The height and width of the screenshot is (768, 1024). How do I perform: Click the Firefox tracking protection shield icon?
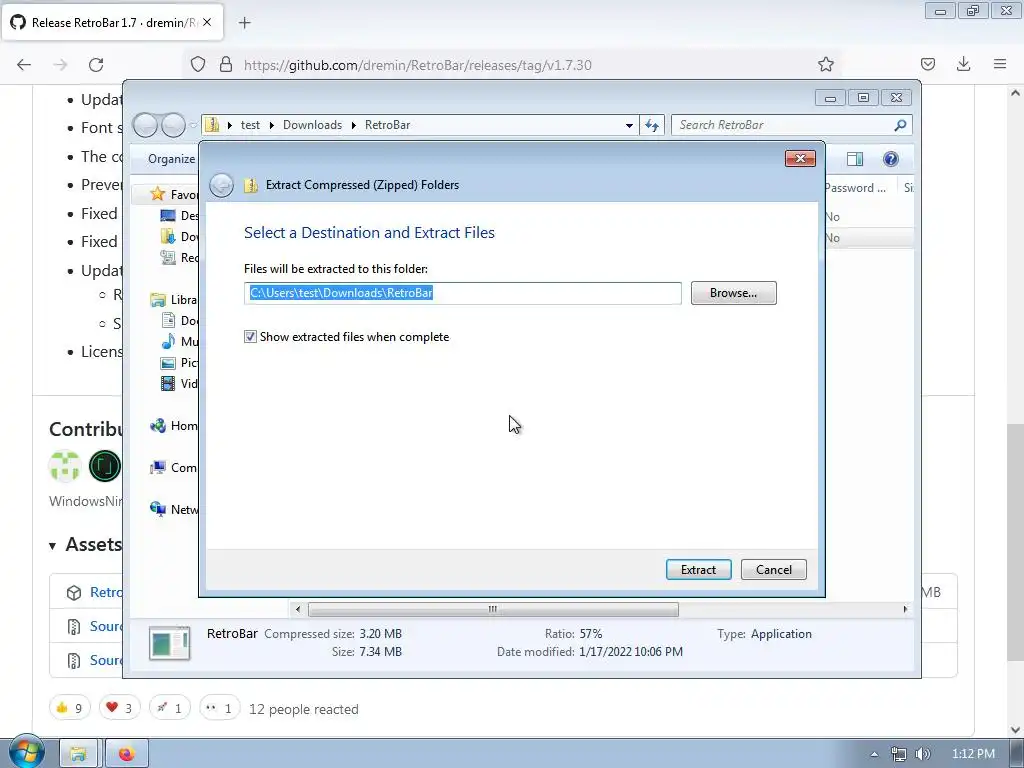click(x=198, y=64)
